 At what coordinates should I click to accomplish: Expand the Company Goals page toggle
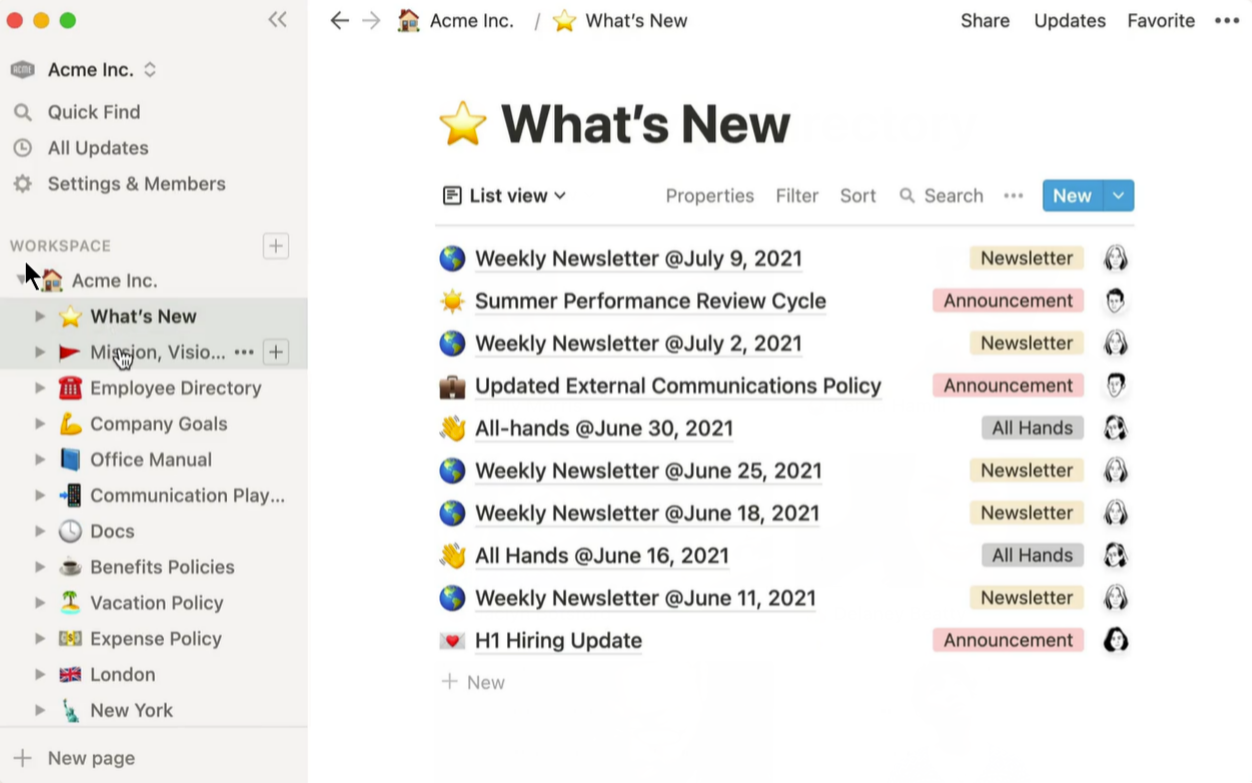click(x=40, y=424)
